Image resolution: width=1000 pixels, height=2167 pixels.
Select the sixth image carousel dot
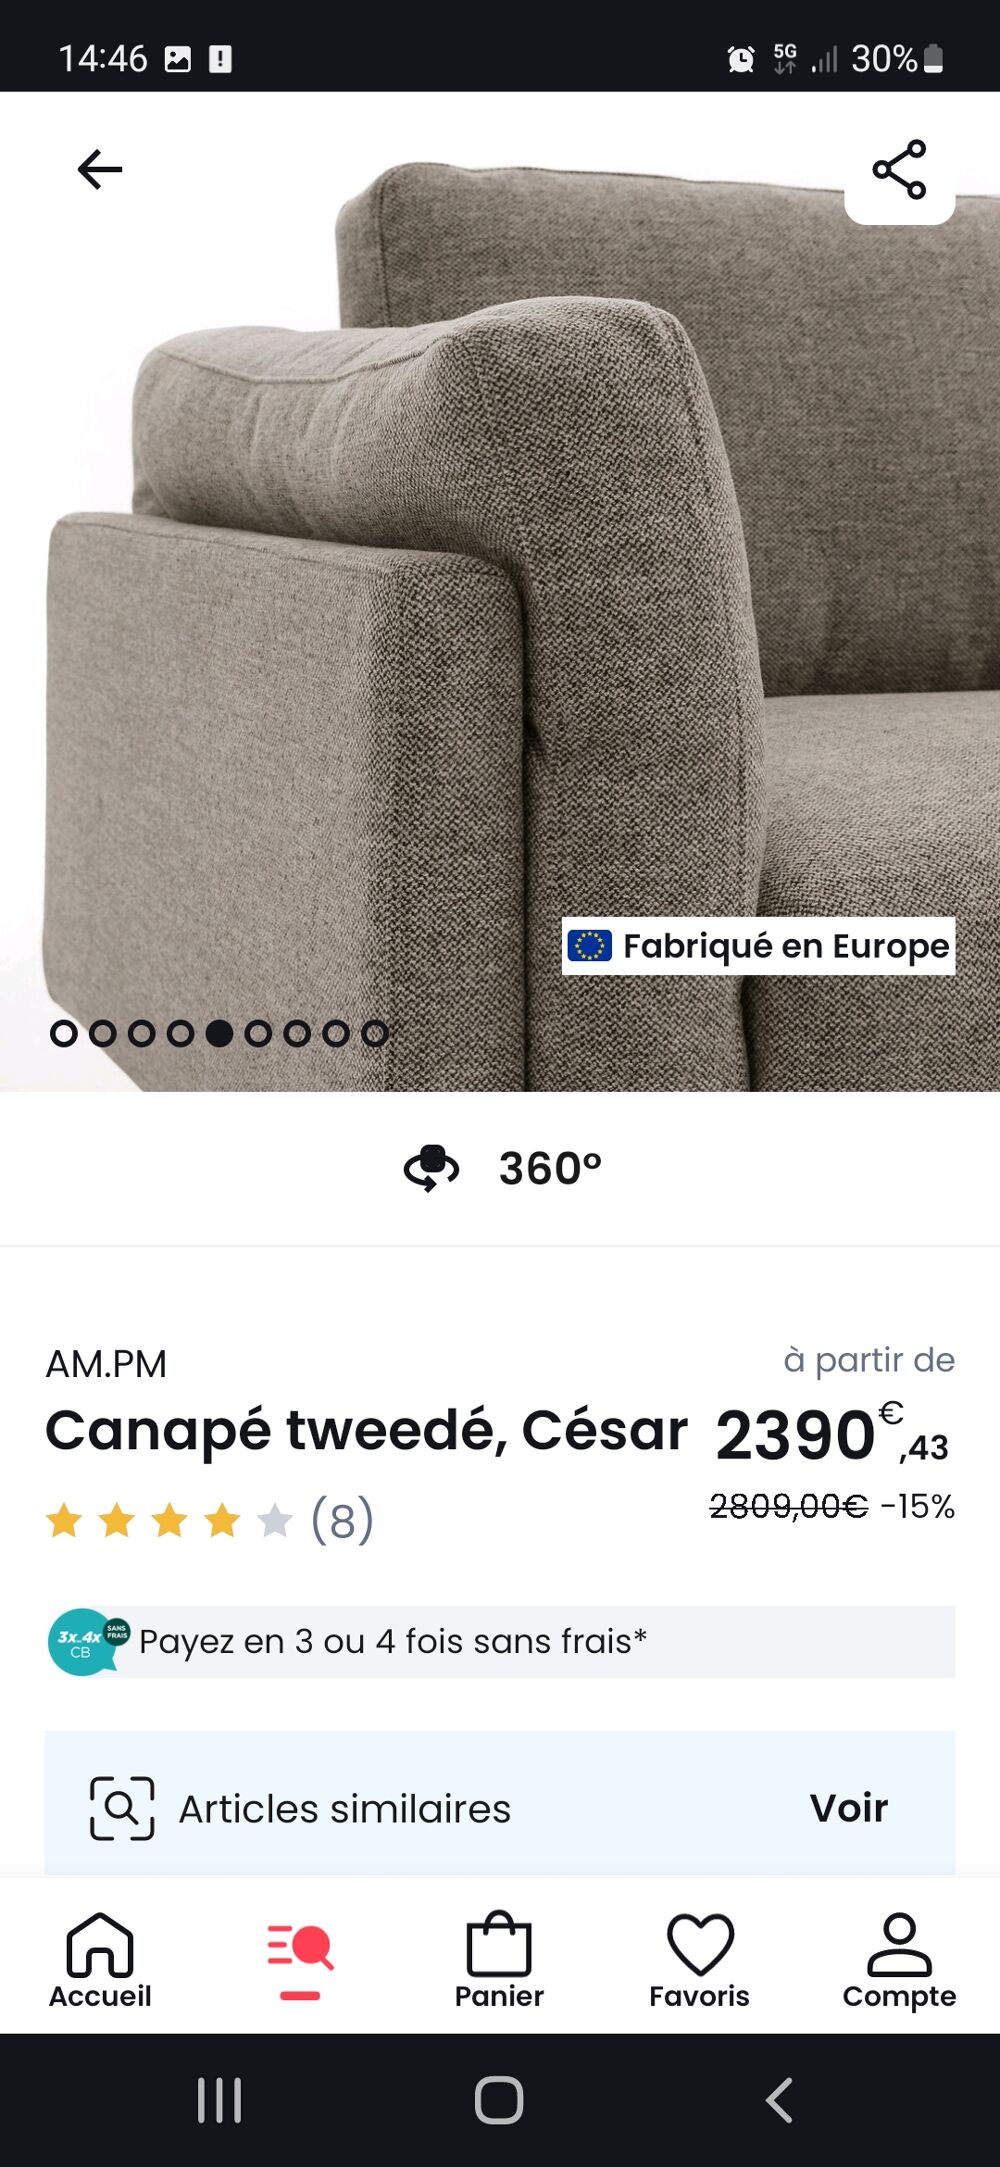tap(258, 1033)
